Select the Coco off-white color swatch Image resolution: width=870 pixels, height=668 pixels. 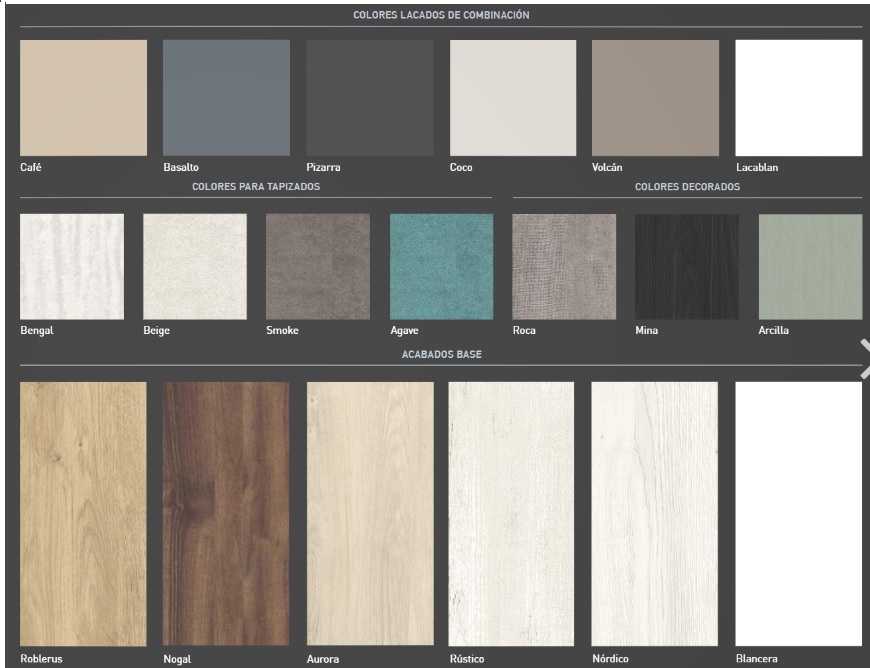pos(513,98)
